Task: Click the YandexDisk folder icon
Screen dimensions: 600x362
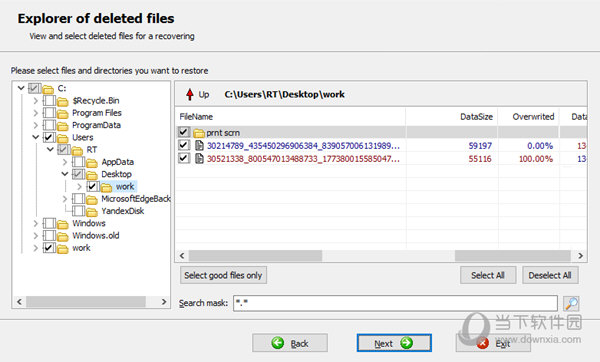Action: pyautogui.click(x=92, y=211)
